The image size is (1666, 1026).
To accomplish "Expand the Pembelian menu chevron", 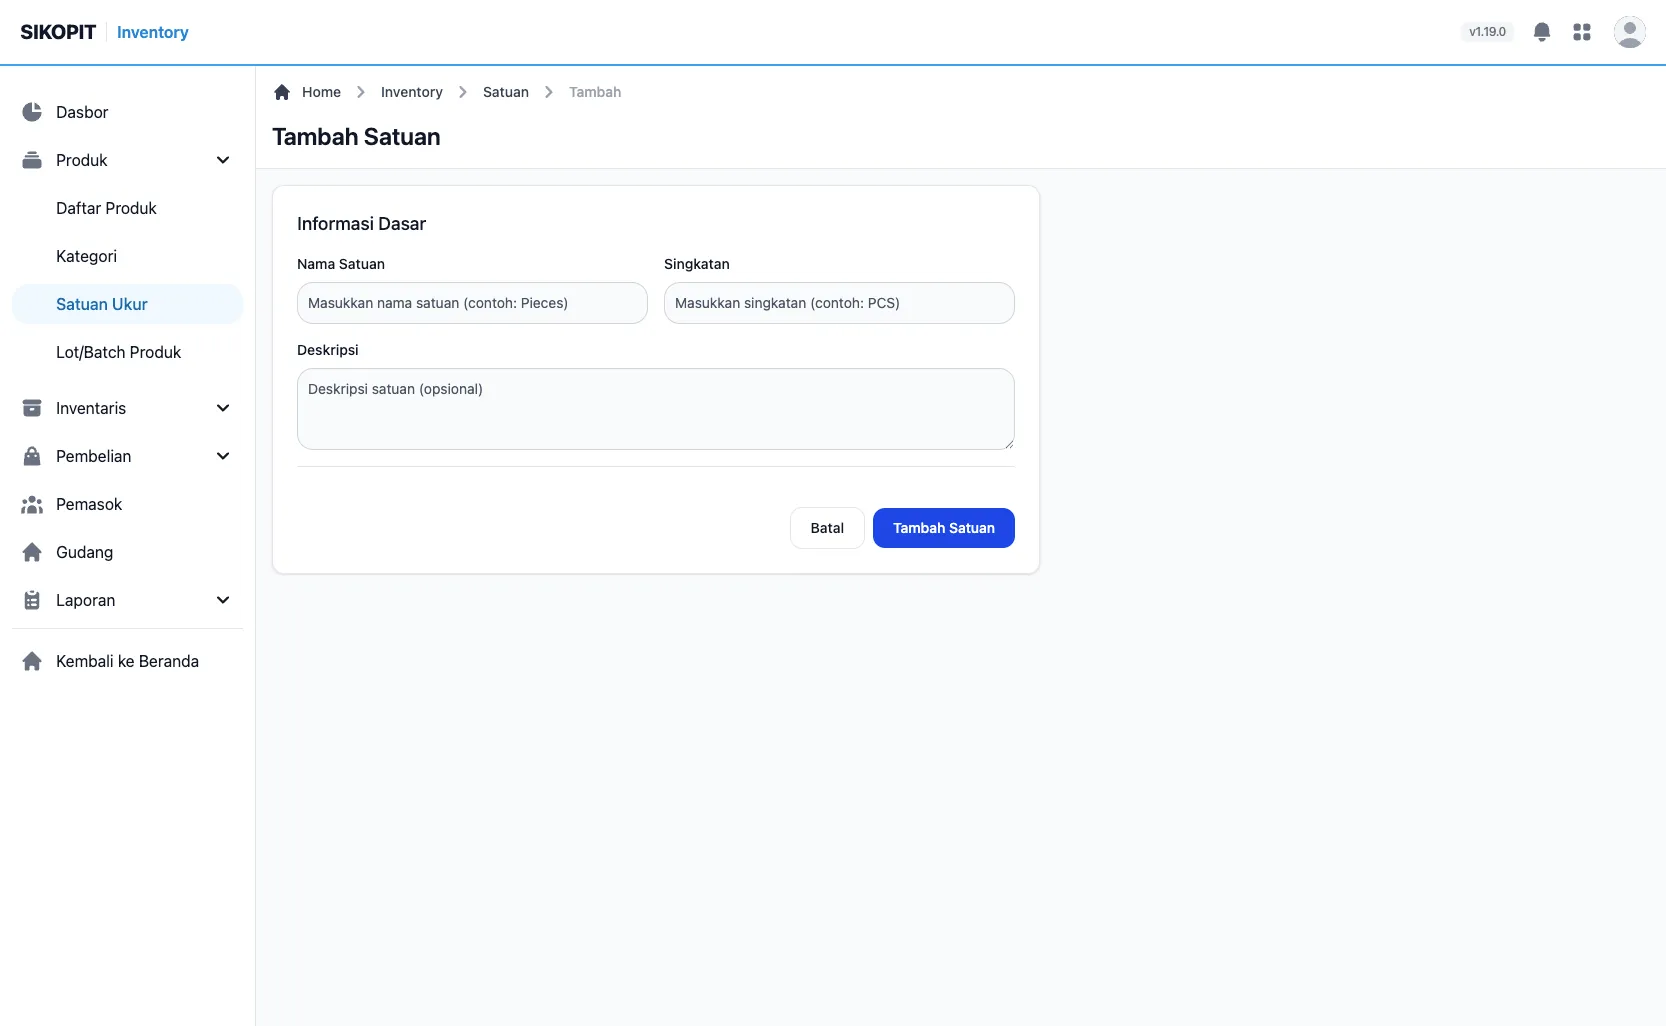I will click(x=223, y=456).
